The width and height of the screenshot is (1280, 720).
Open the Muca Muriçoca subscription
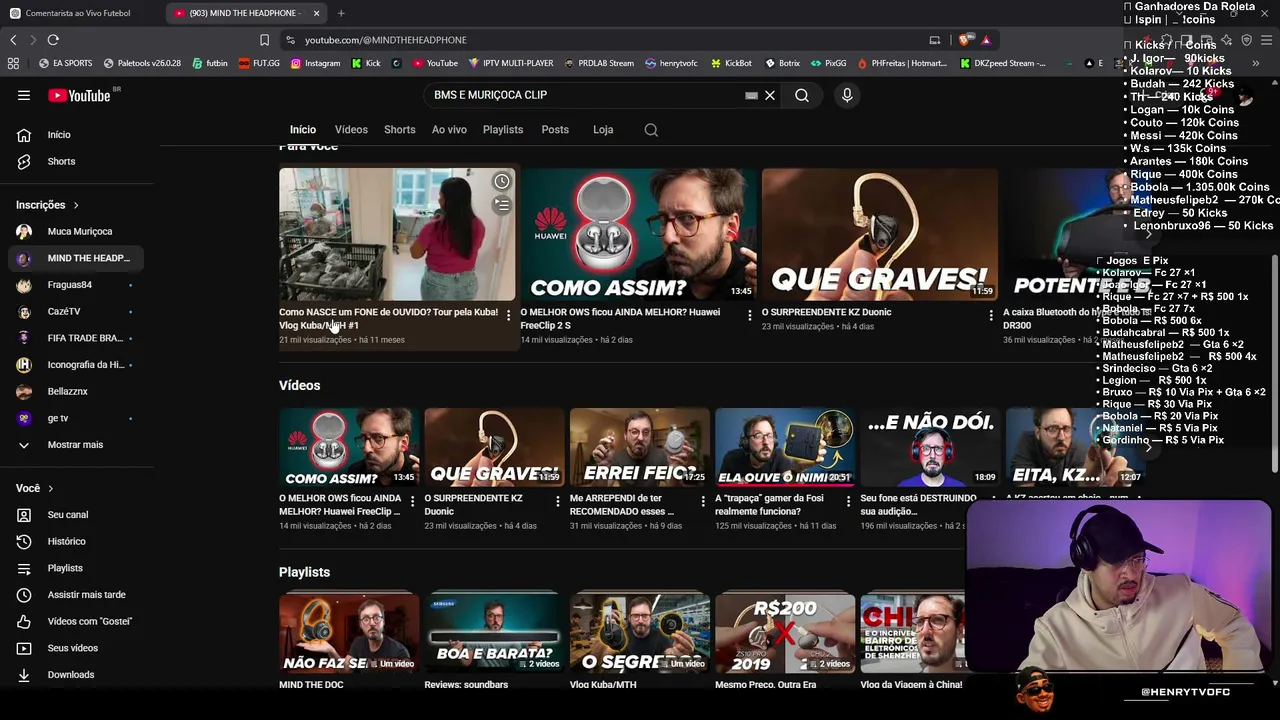(75, 232)
